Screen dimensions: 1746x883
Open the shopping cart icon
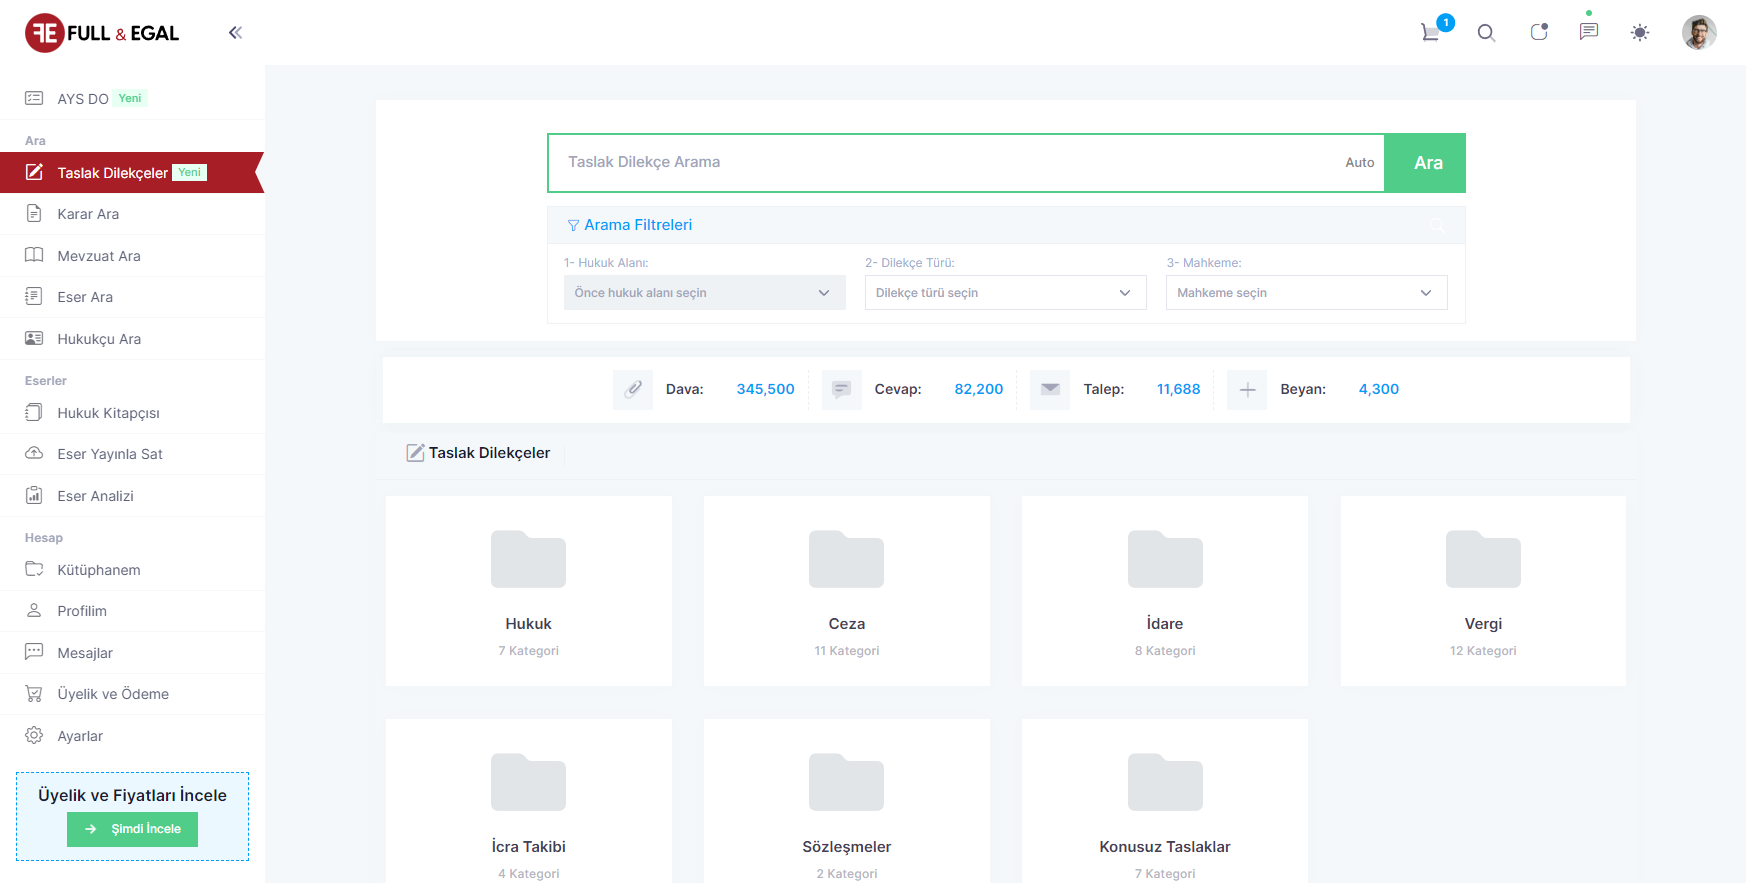pos(1431,33)
